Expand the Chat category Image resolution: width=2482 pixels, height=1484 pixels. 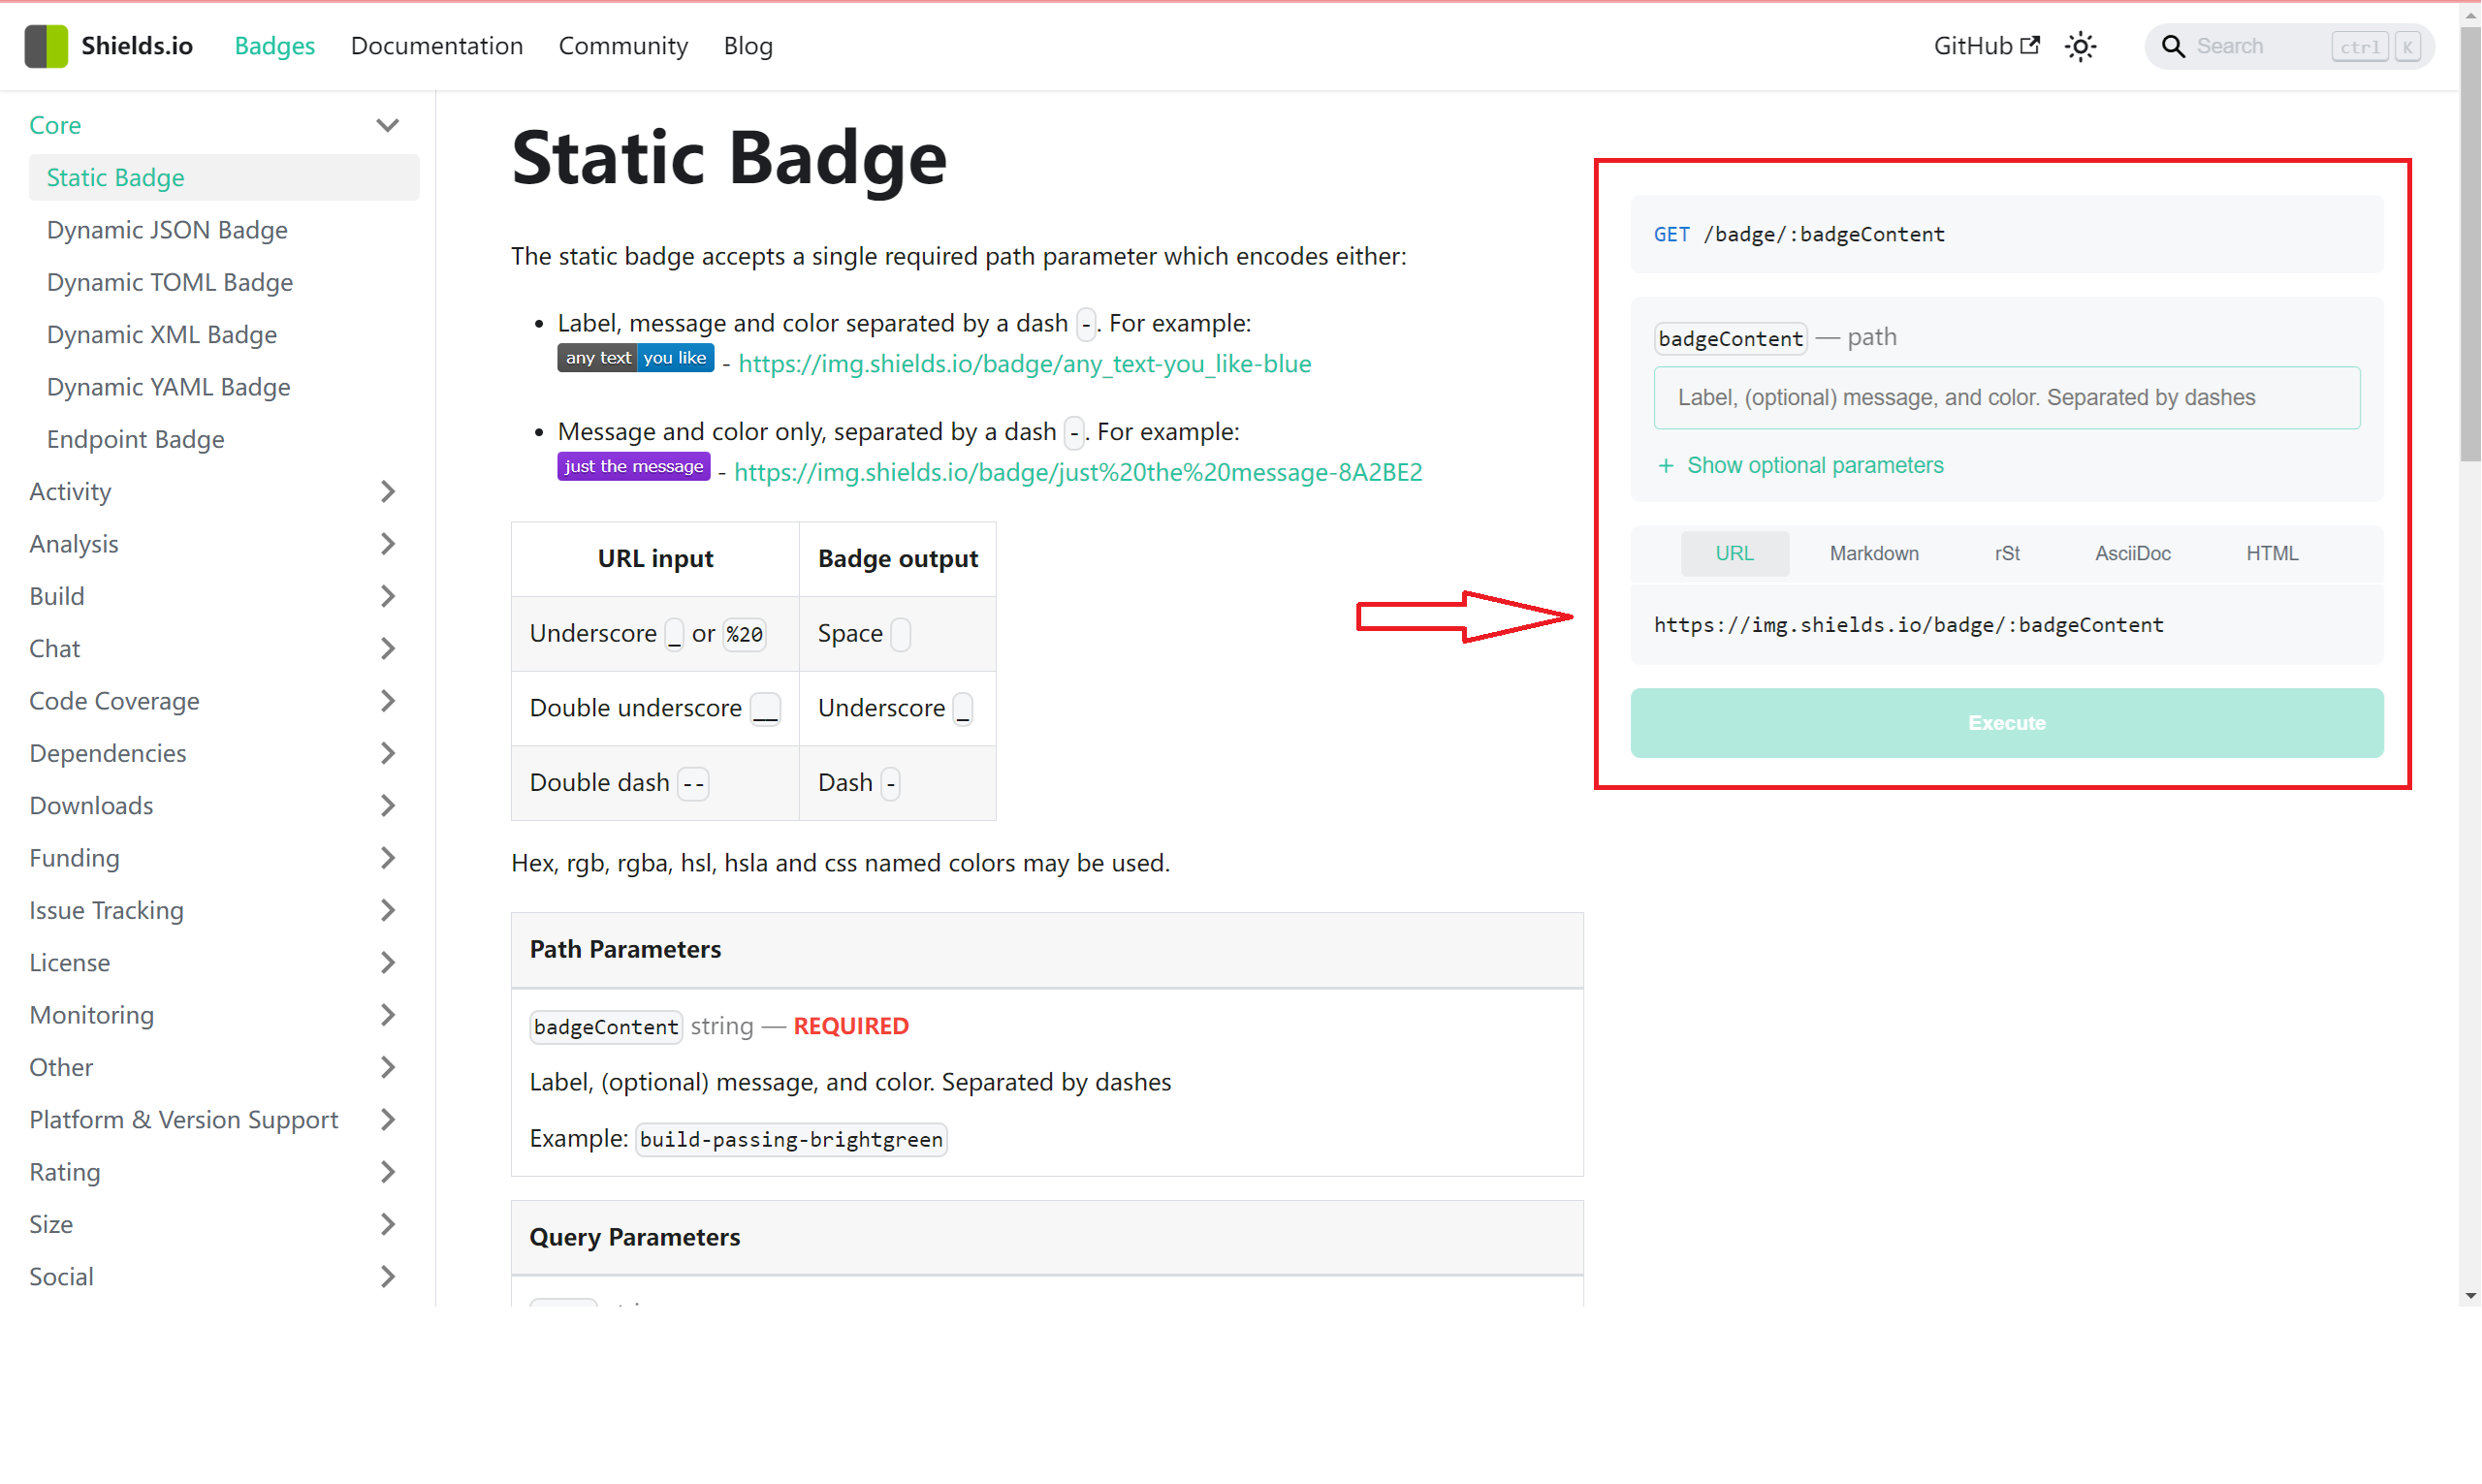[x=387, y=649]
